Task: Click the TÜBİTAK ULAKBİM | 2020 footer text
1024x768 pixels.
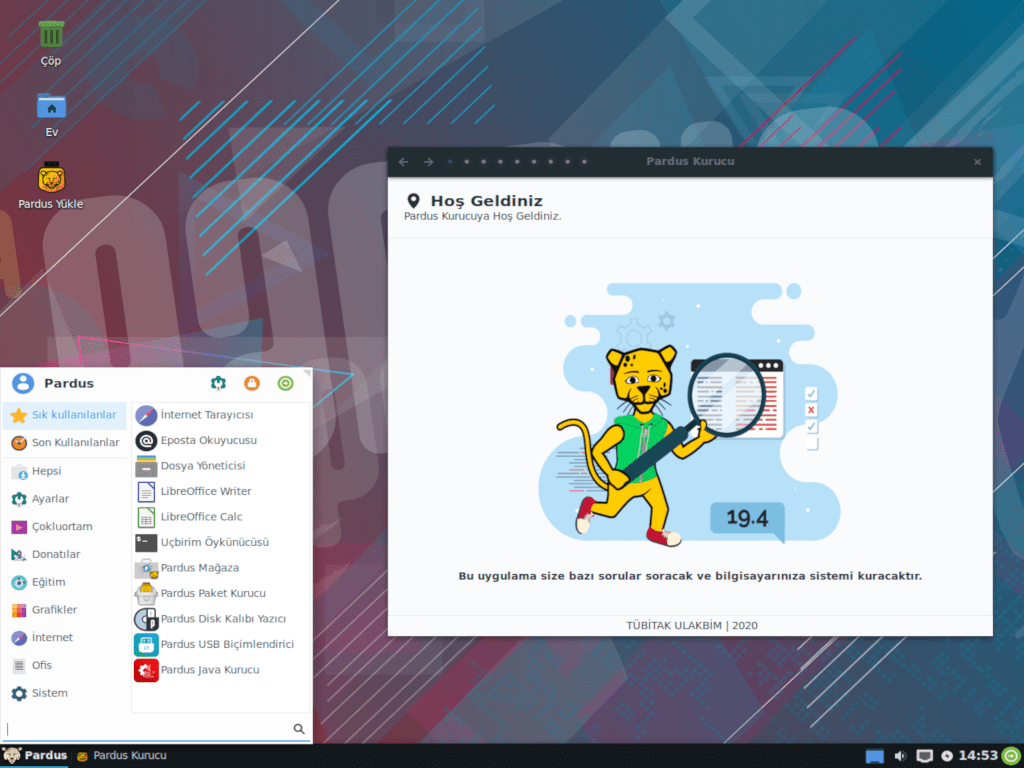Action: click(692, 626)
